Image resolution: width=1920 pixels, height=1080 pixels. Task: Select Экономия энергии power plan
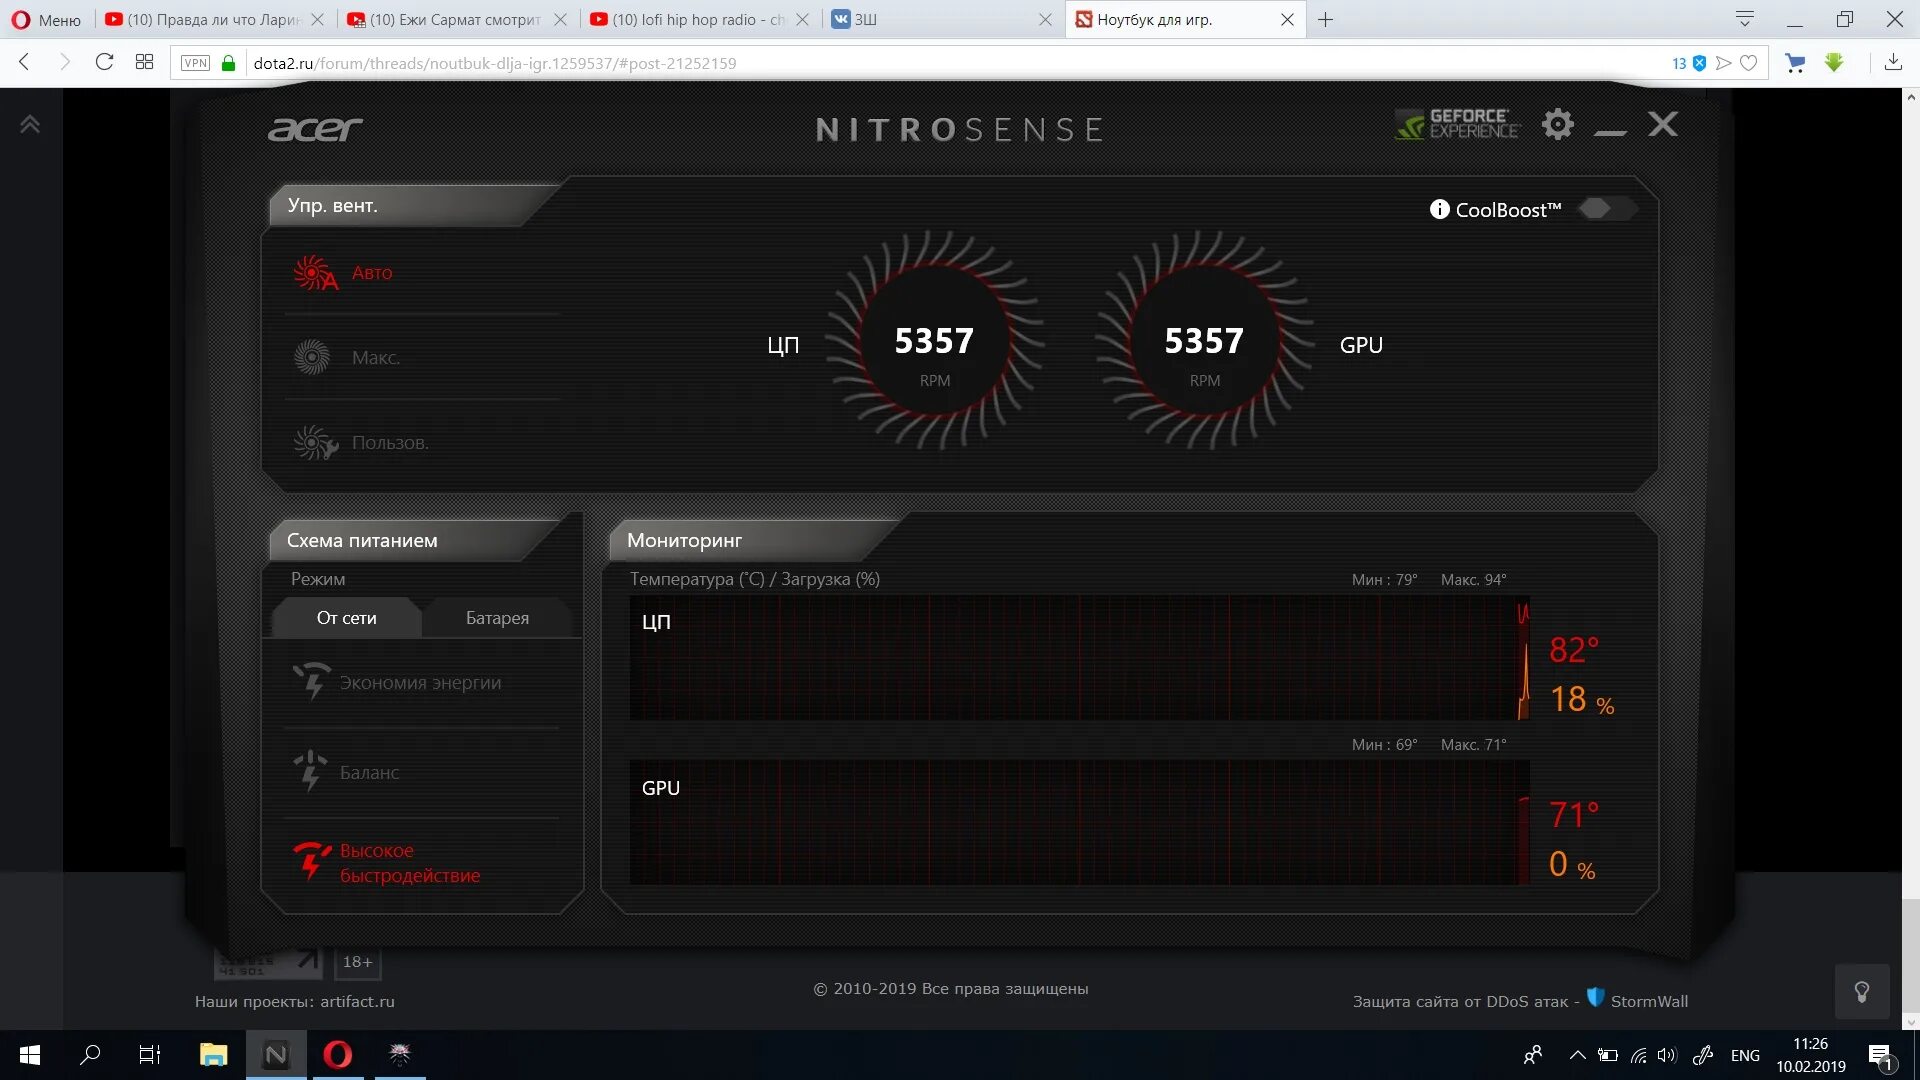(x=397, y=682)
